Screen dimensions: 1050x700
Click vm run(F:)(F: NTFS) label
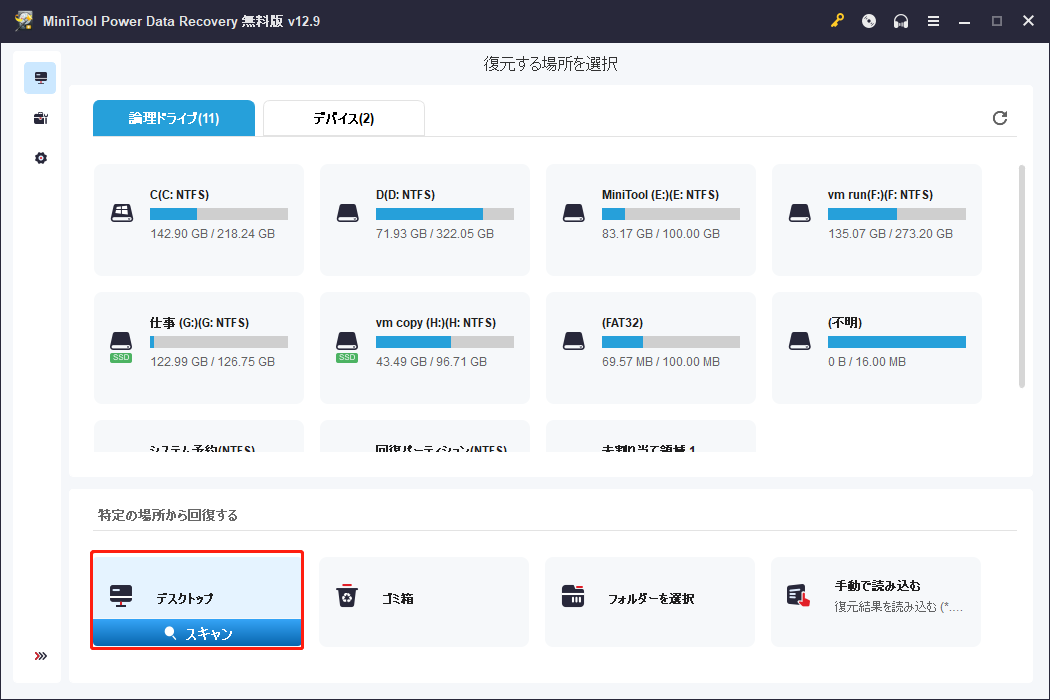tap(881, 194)
